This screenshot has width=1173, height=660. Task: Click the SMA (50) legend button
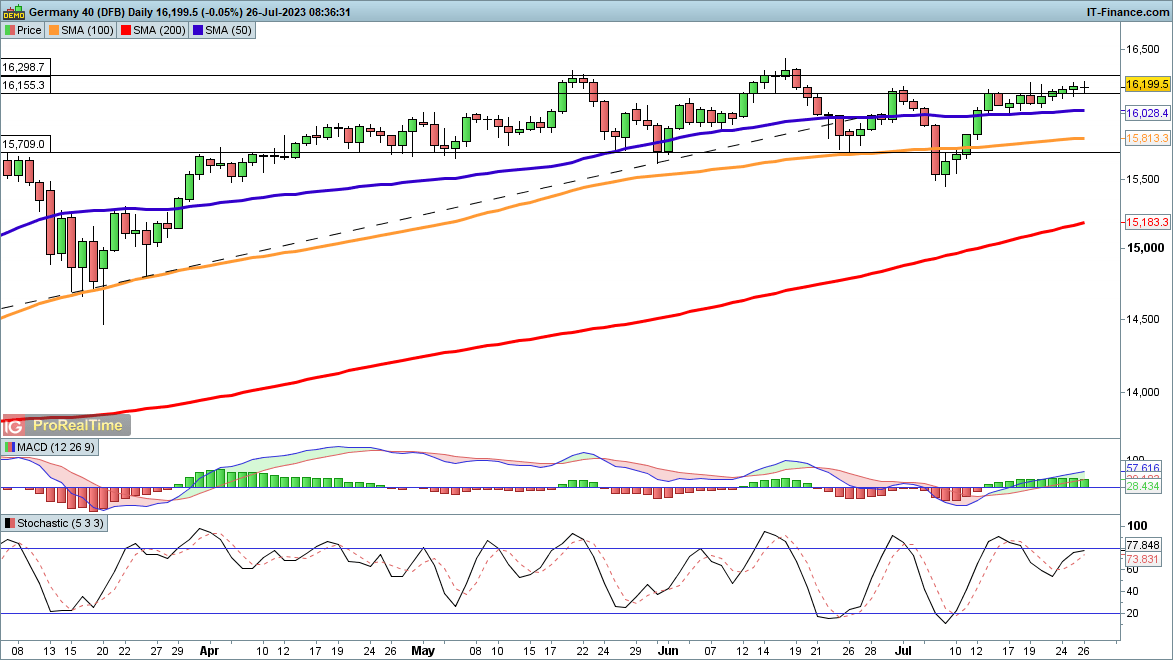coord(222,30)
